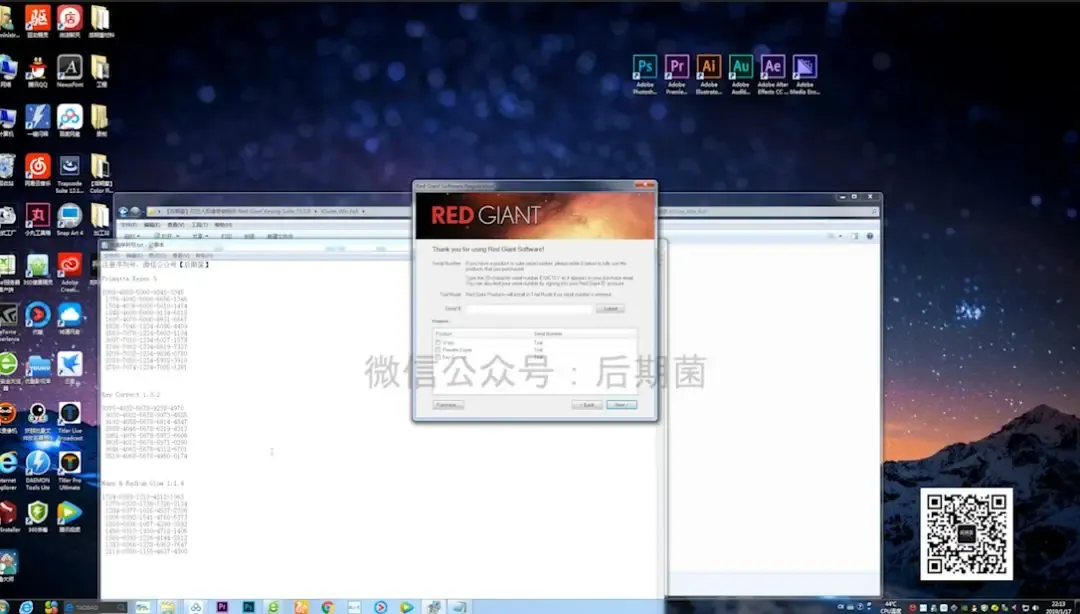This screenshot has height=614, width=1080.
Task: Click Explorer search box
Action: pos(768,212)
